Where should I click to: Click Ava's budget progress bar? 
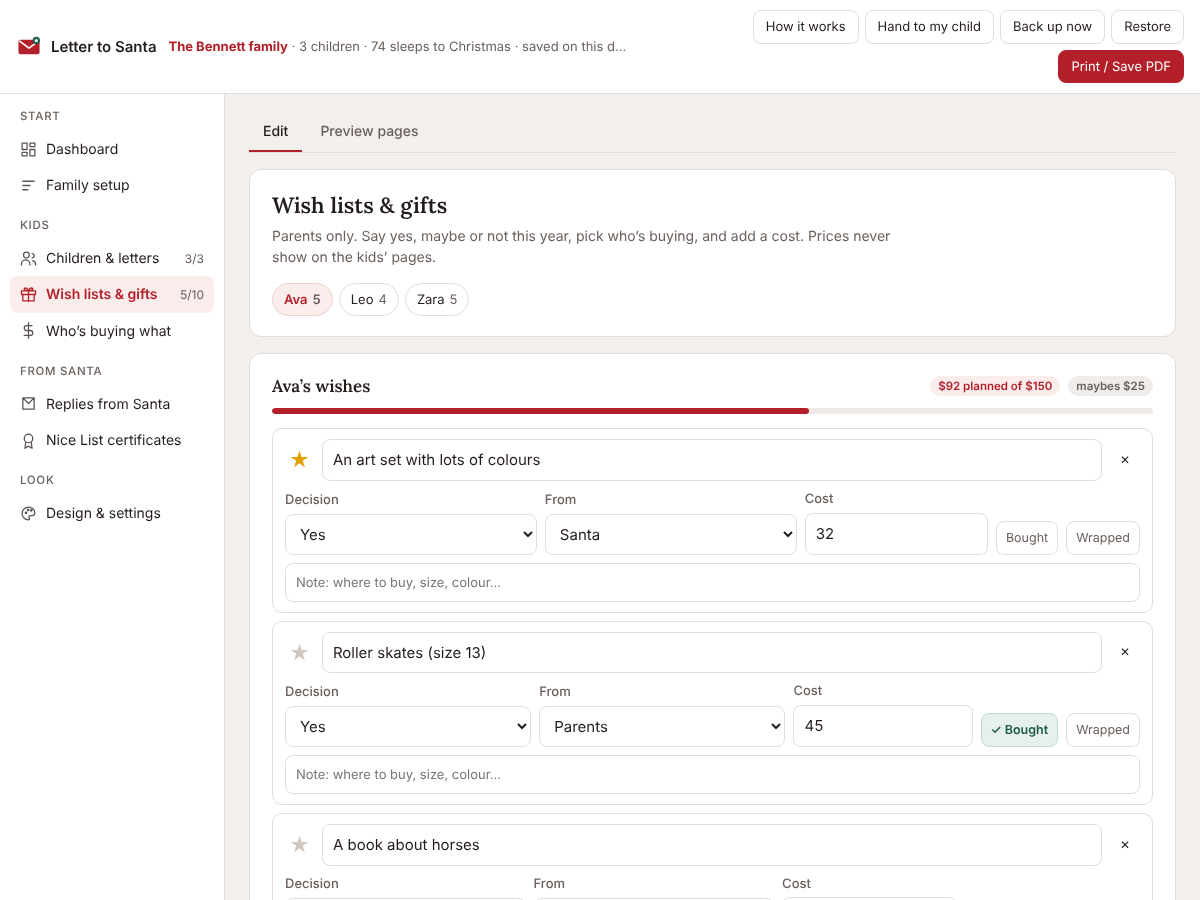tap(712, 411)
